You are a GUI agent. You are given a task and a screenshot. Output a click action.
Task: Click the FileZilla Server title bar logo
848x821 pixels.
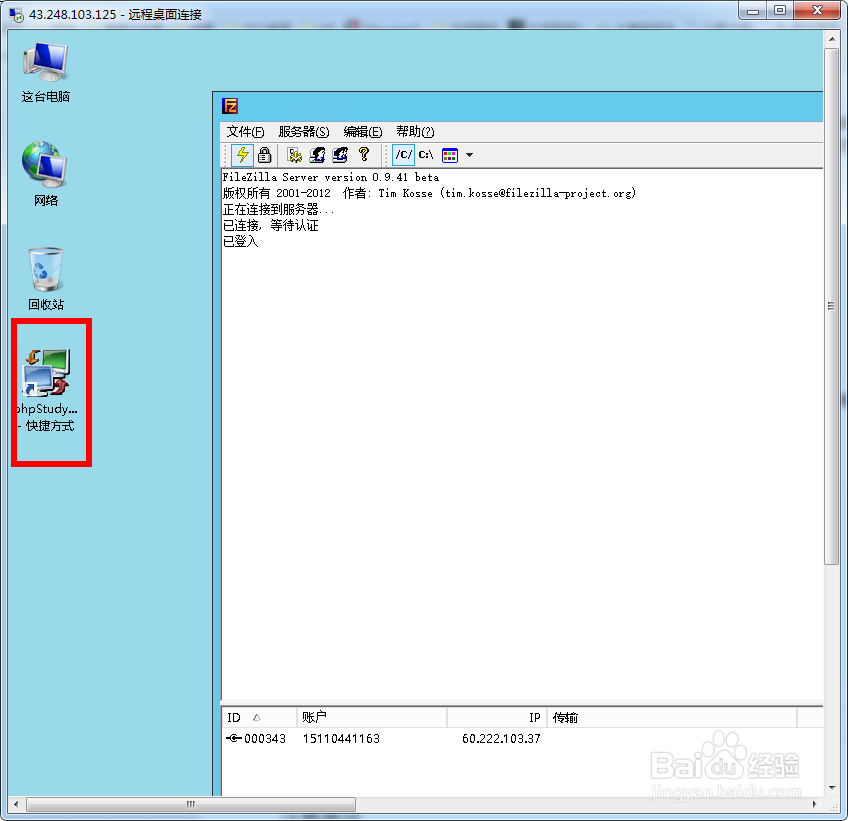(x=230, y=106)
